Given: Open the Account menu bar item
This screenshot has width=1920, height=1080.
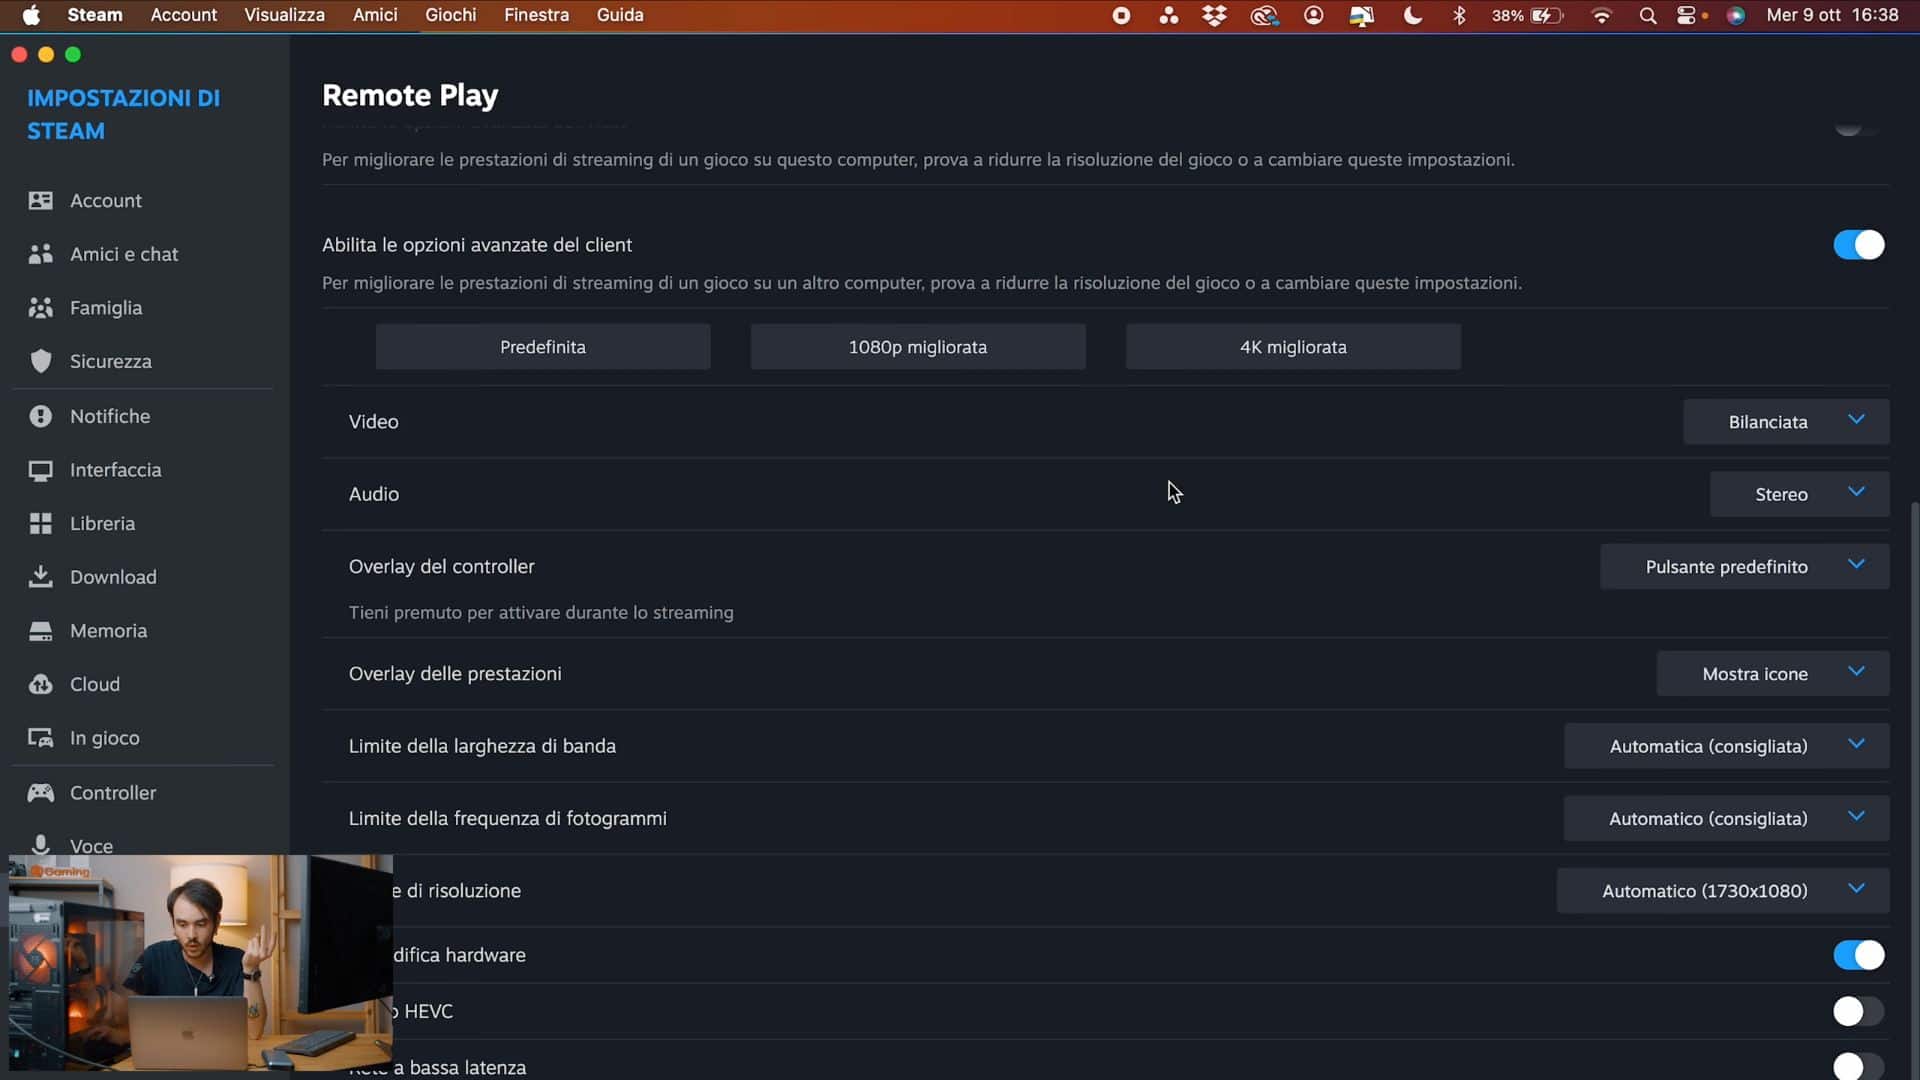Looking at the screenshot, I should click(184, 15).
